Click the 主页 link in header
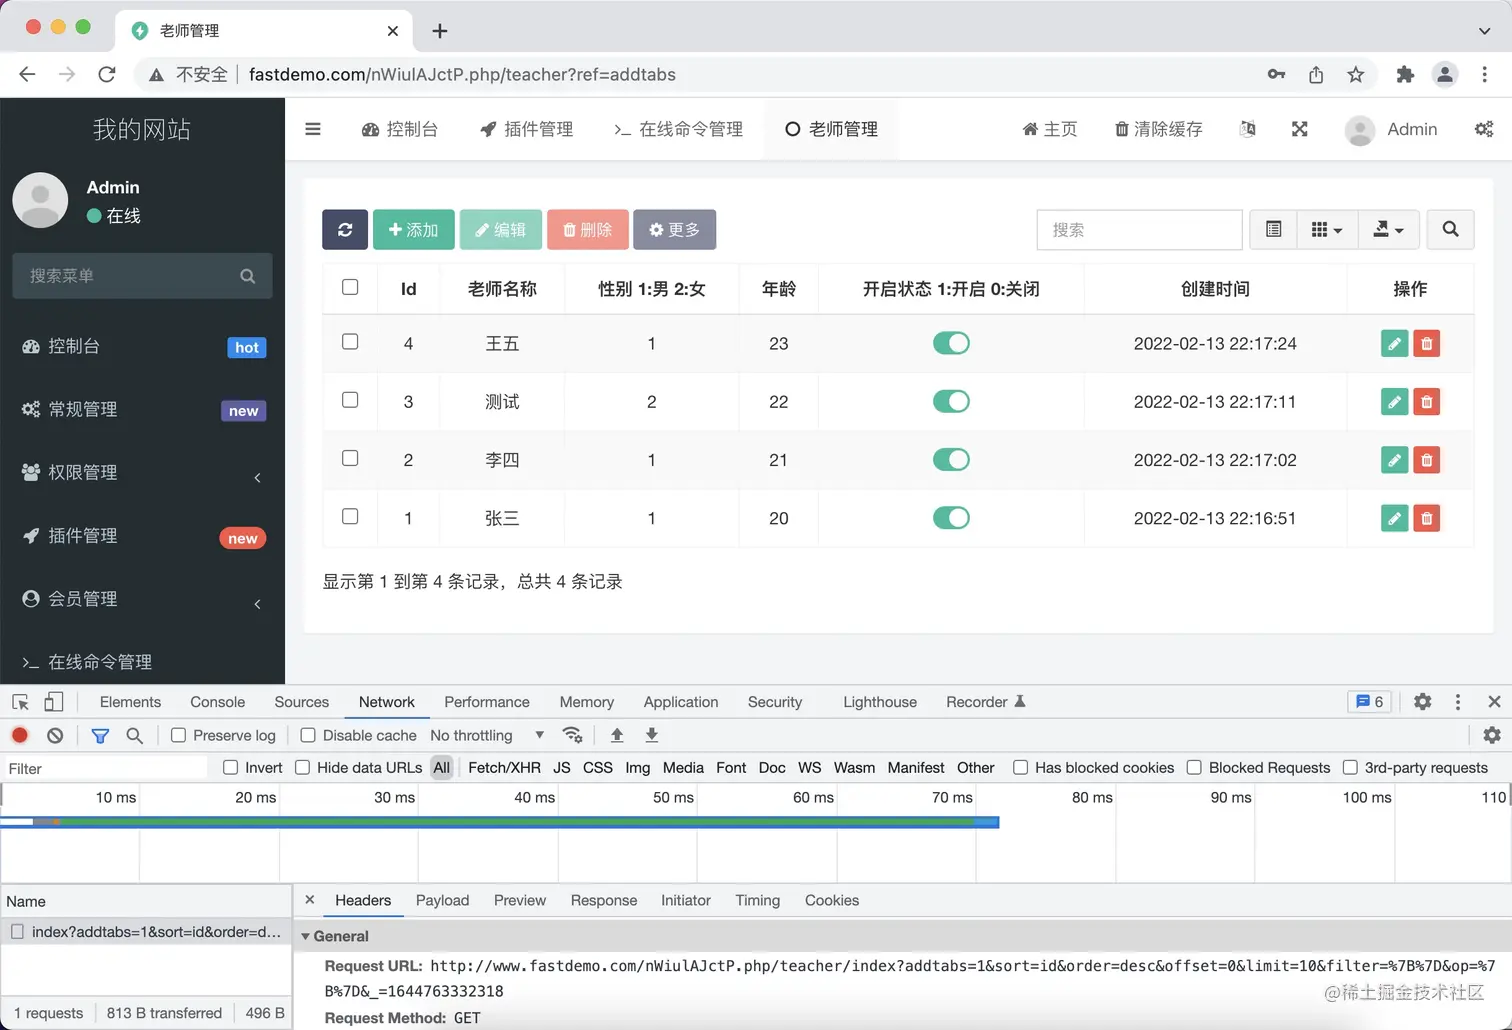The width and height of the screenshot is (1512, 1030). [x=1050, y=129]
